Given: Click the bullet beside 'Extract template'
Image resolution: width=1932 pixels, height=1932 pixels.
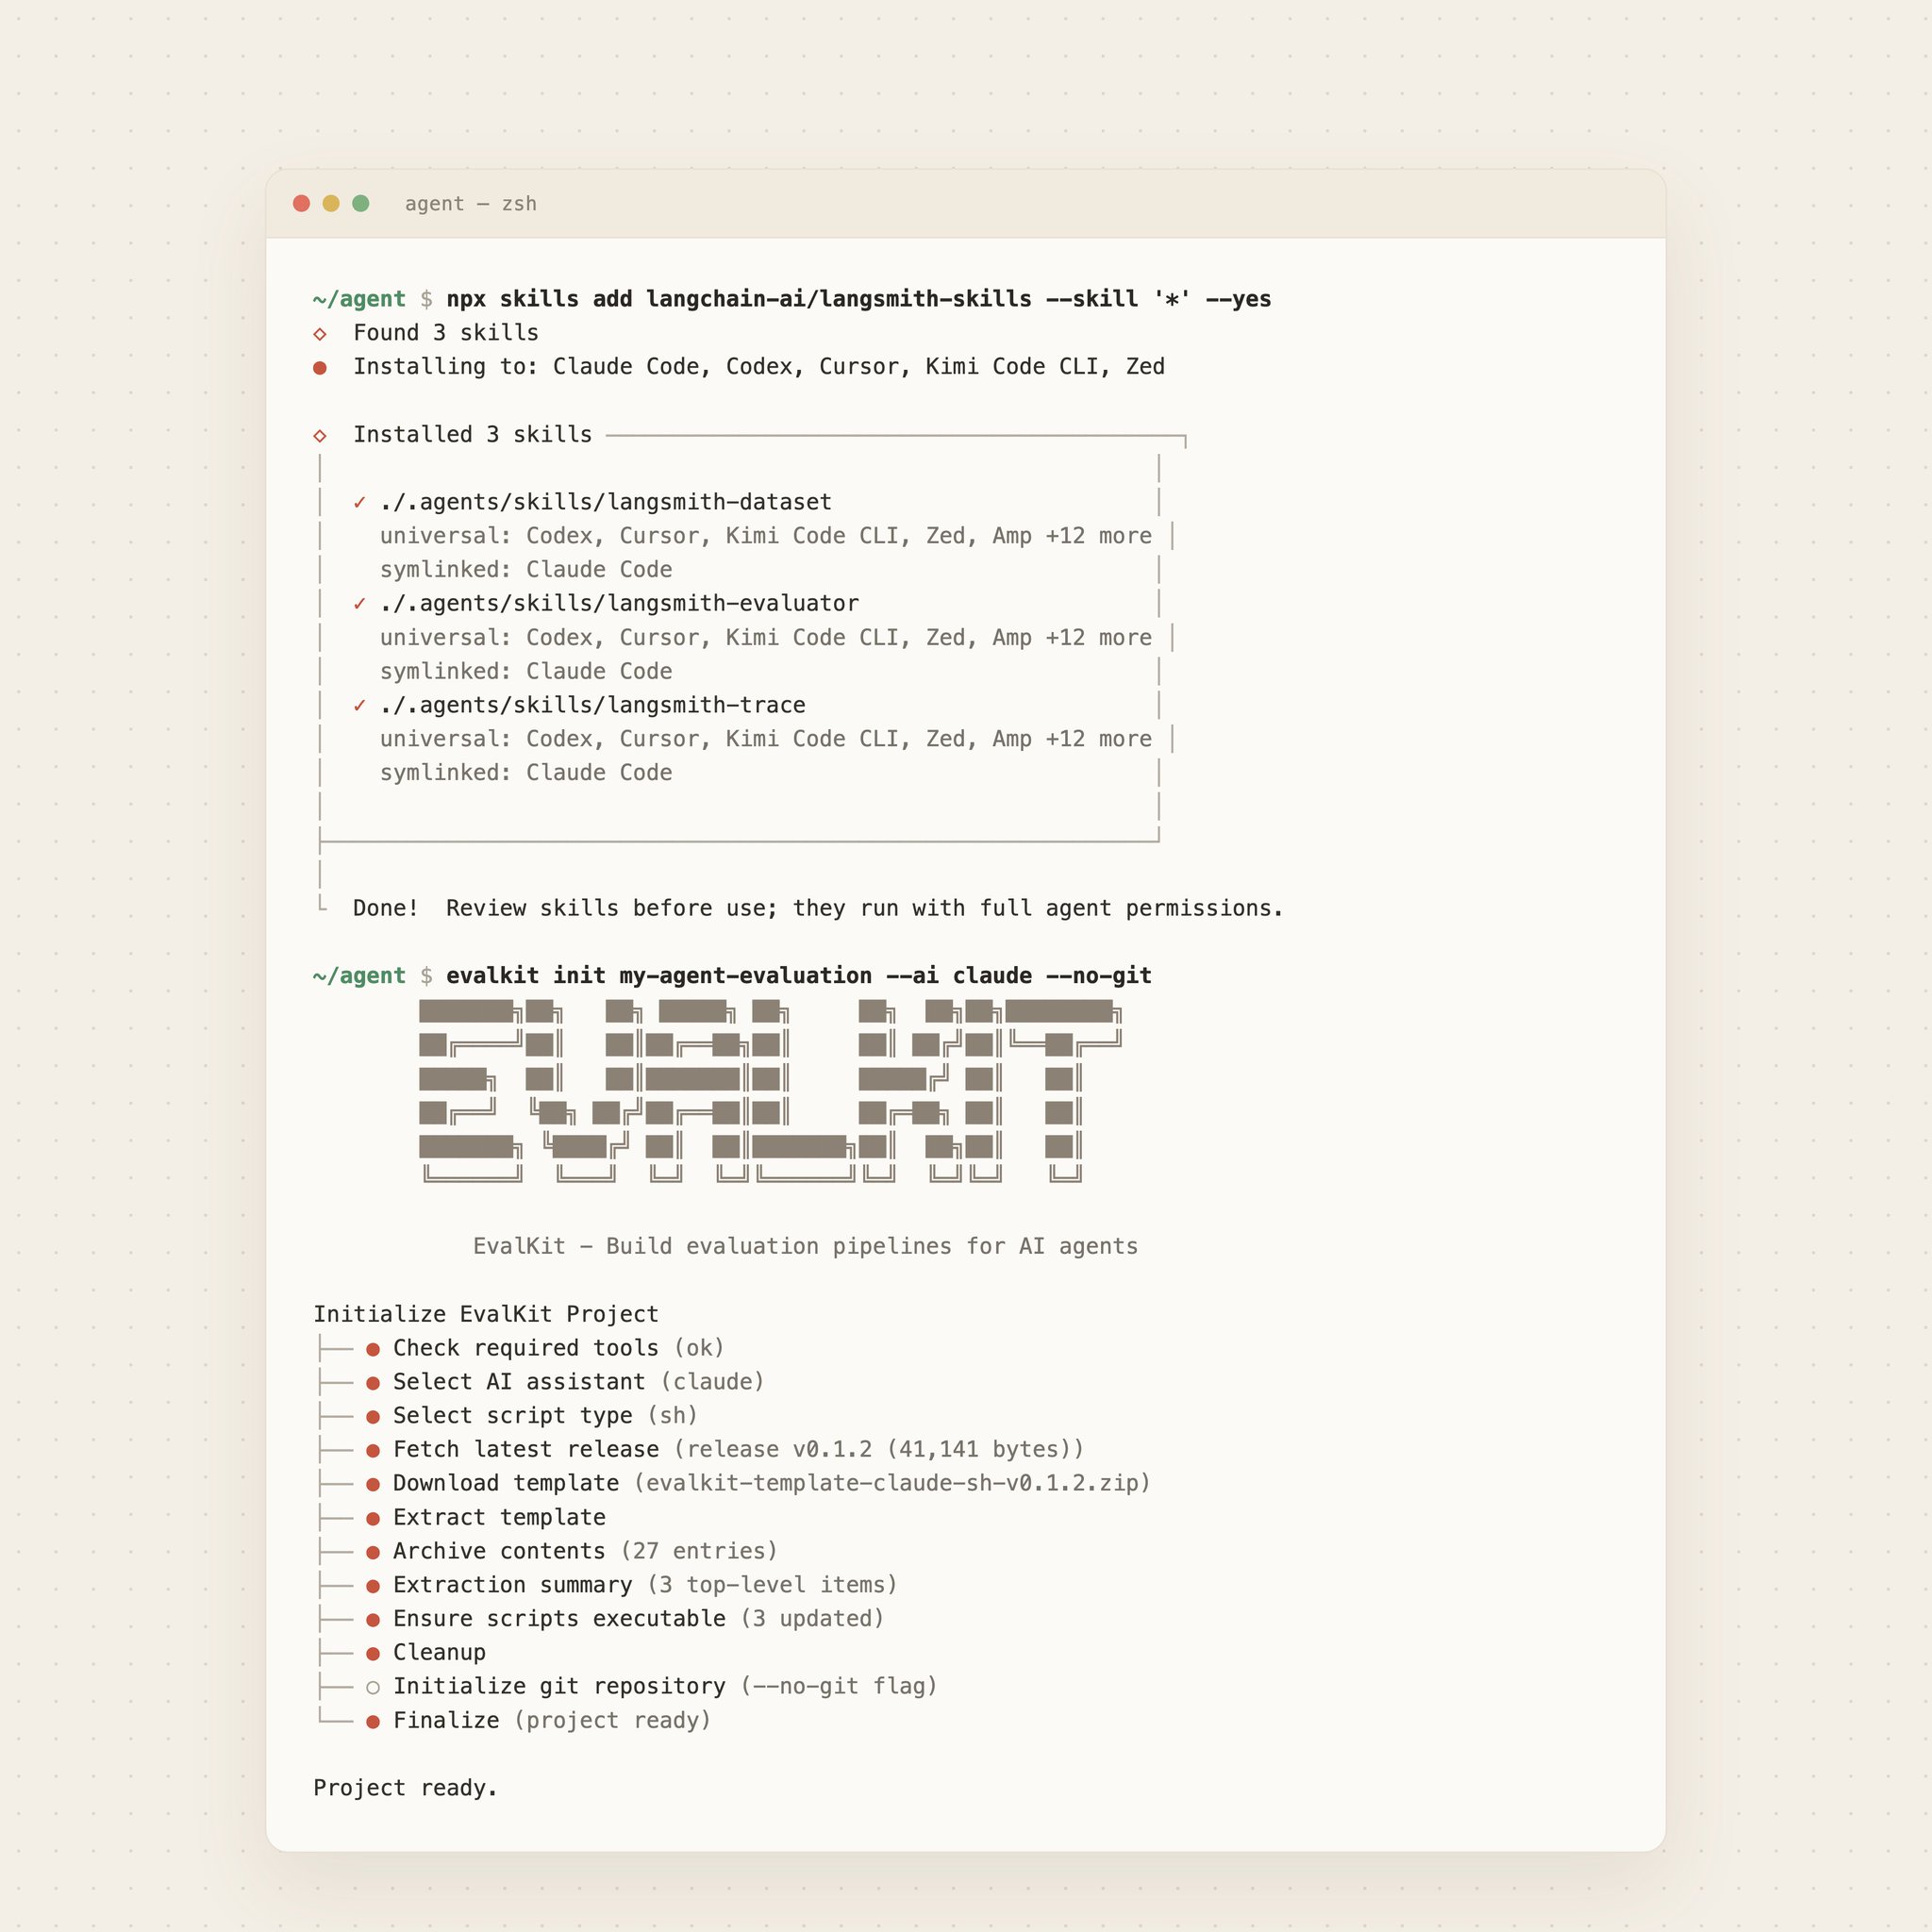Looking at the screenshot, I should click(373, 1519).
